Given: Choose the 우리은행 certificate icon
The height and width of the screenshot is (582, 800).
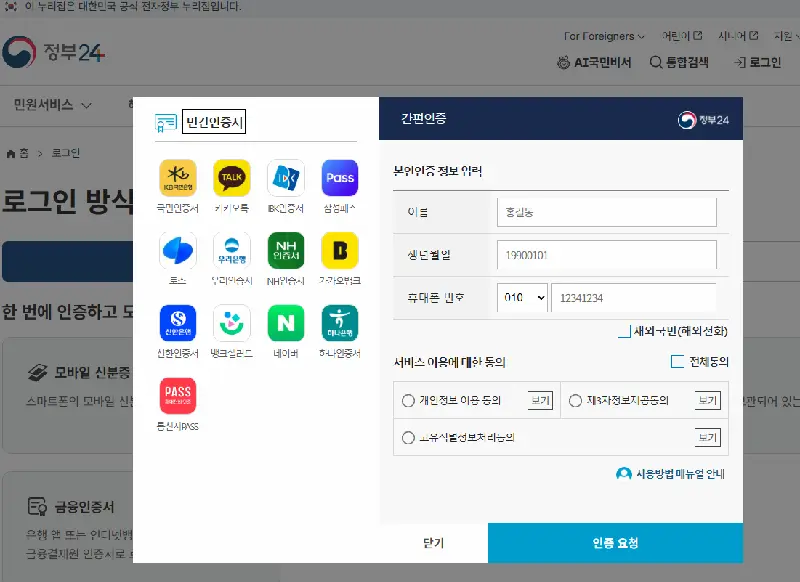Looking at the screenshot, I should click(x=232, y=250).
